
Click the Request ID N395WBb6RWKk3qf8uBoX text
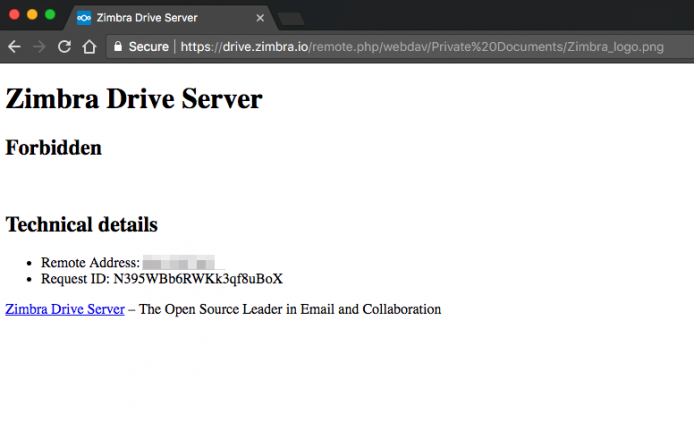click(x=162, y=279)
